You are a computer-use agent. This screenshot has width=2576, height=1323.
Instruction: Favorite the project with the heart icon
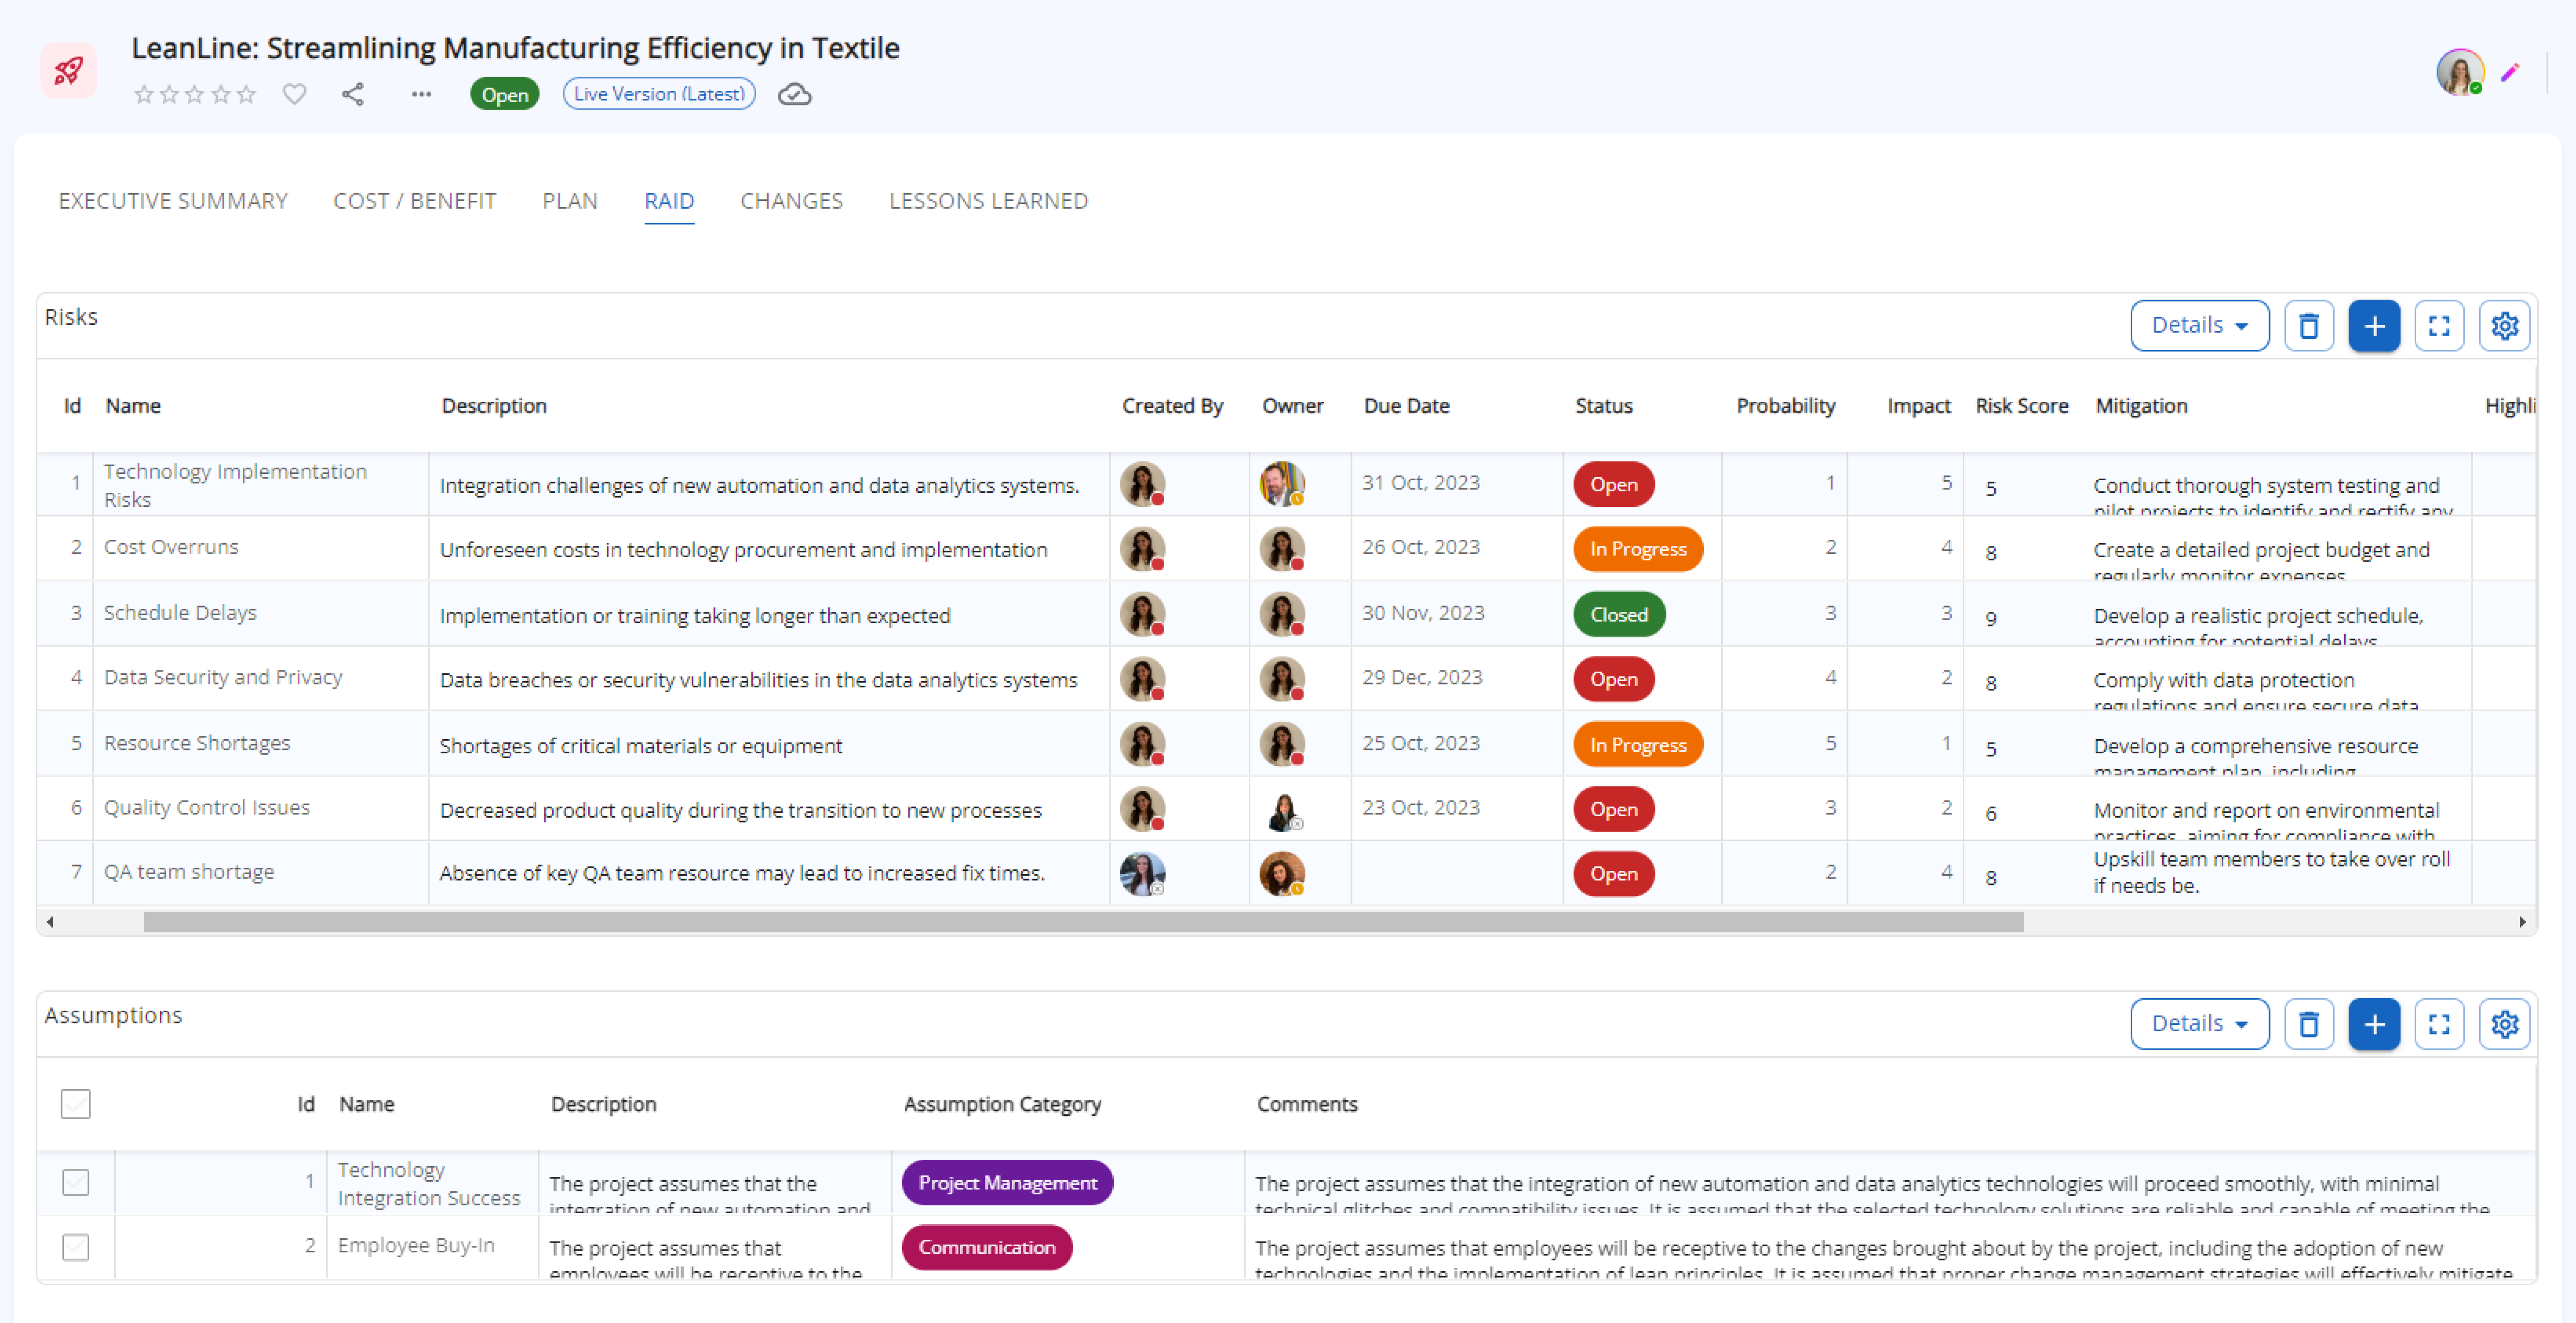point(294,94)
